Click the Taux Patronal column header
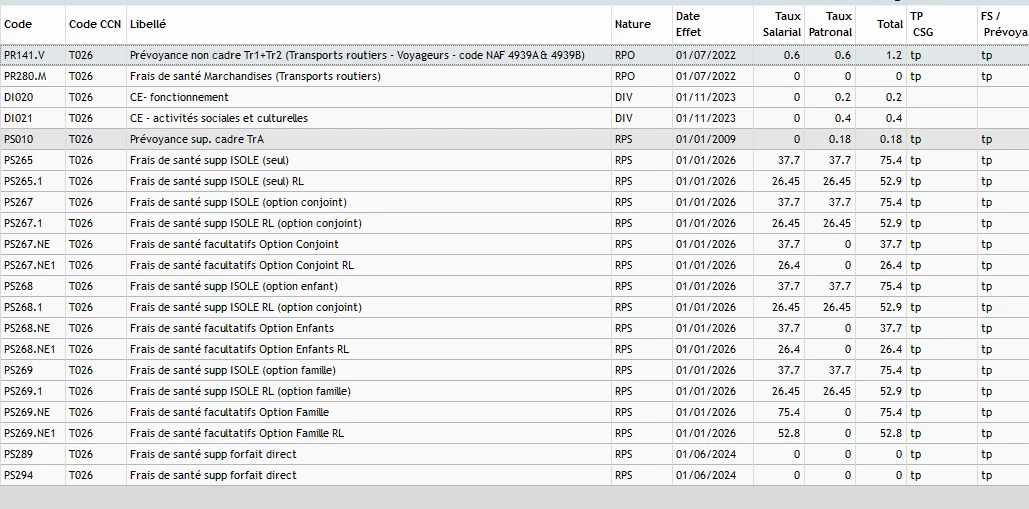This screenshot has height=509, width=1029. (x=830, y=24)
